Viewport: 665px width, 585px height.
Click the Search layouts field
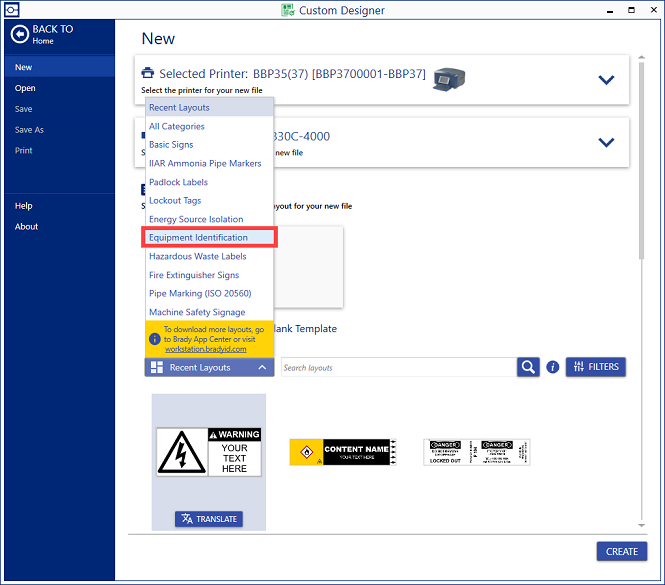(x=399, y=367)
